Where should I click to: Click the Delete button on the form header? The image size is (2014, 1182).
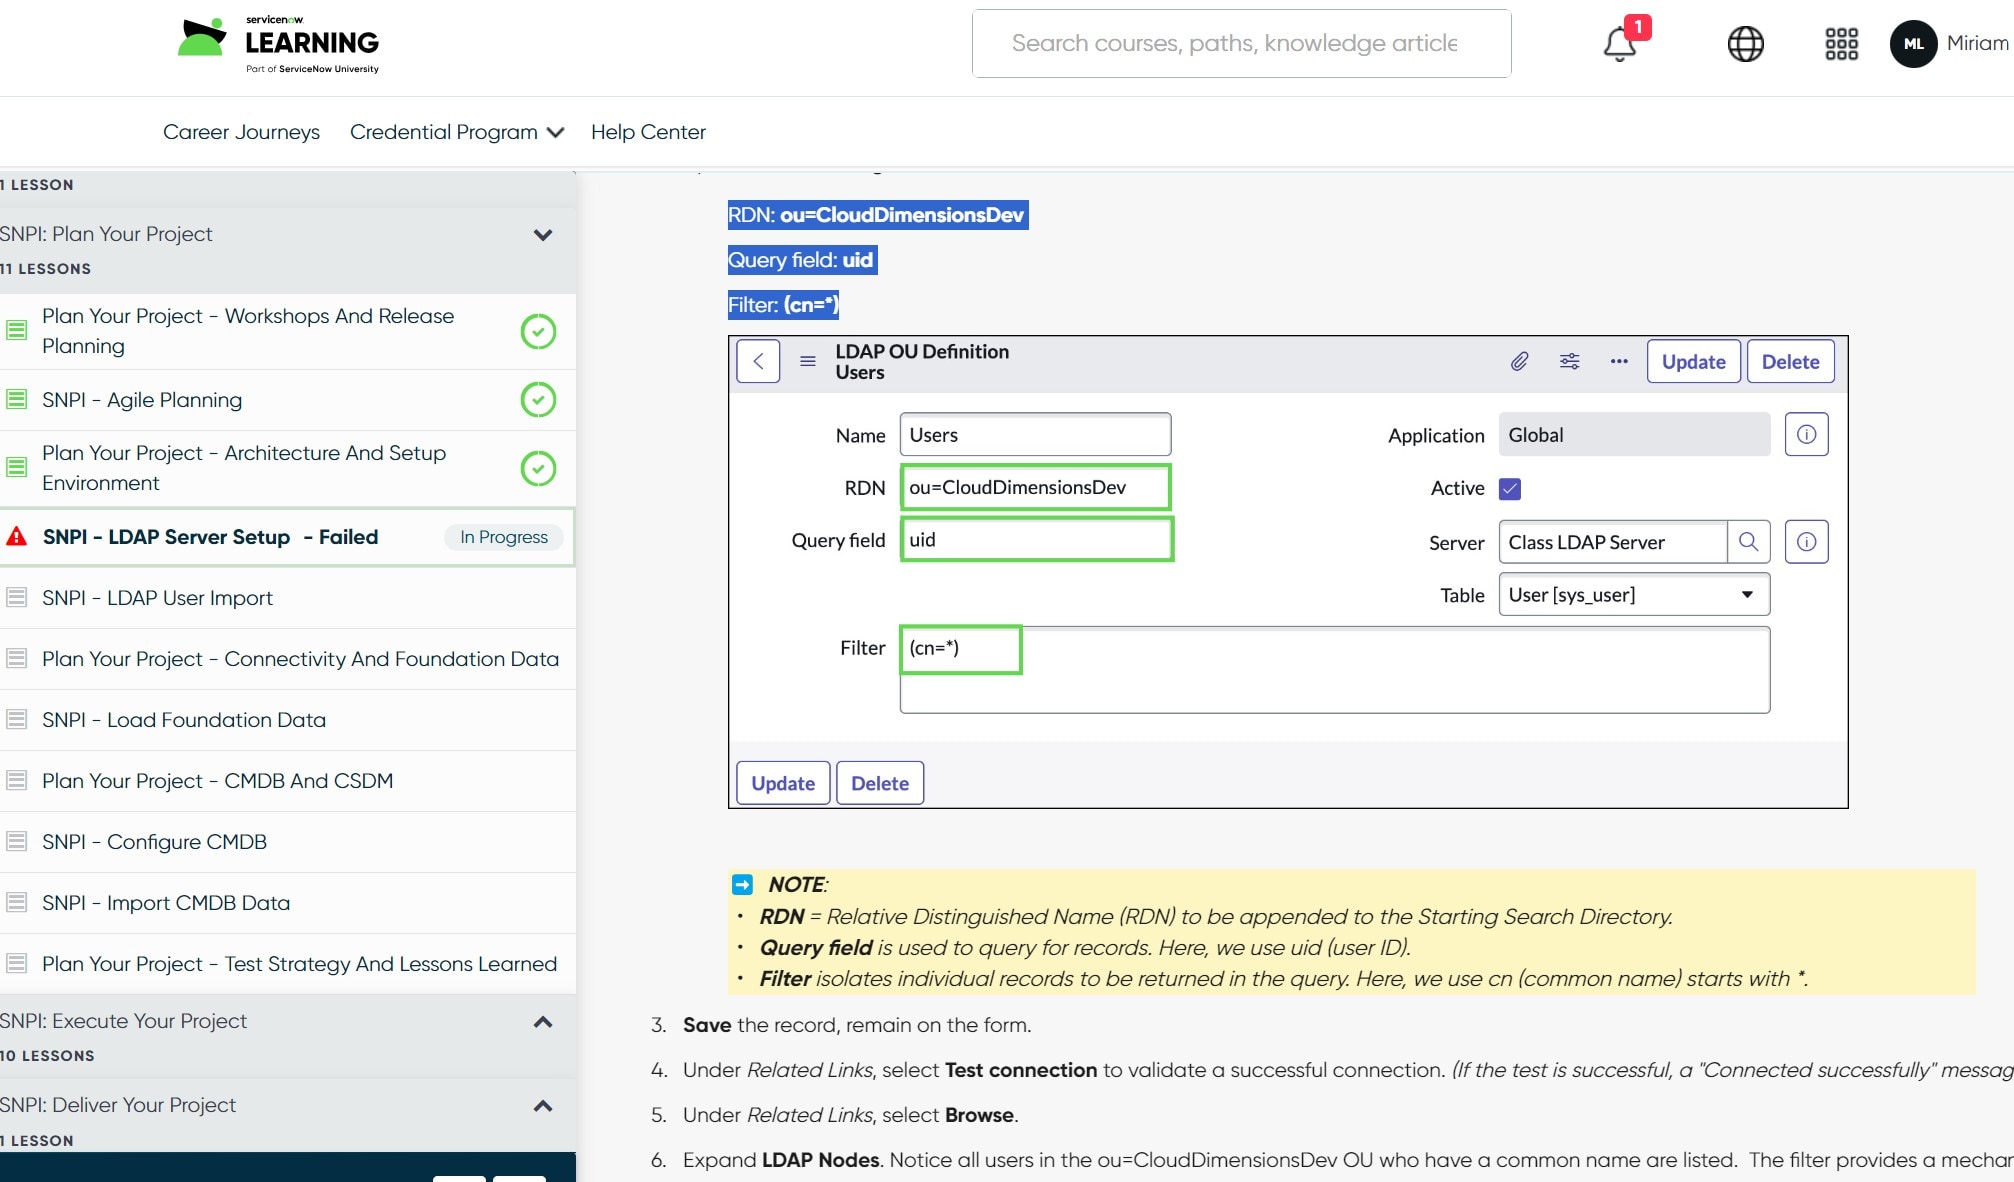pyautogui.click(x=1790, y=361)
